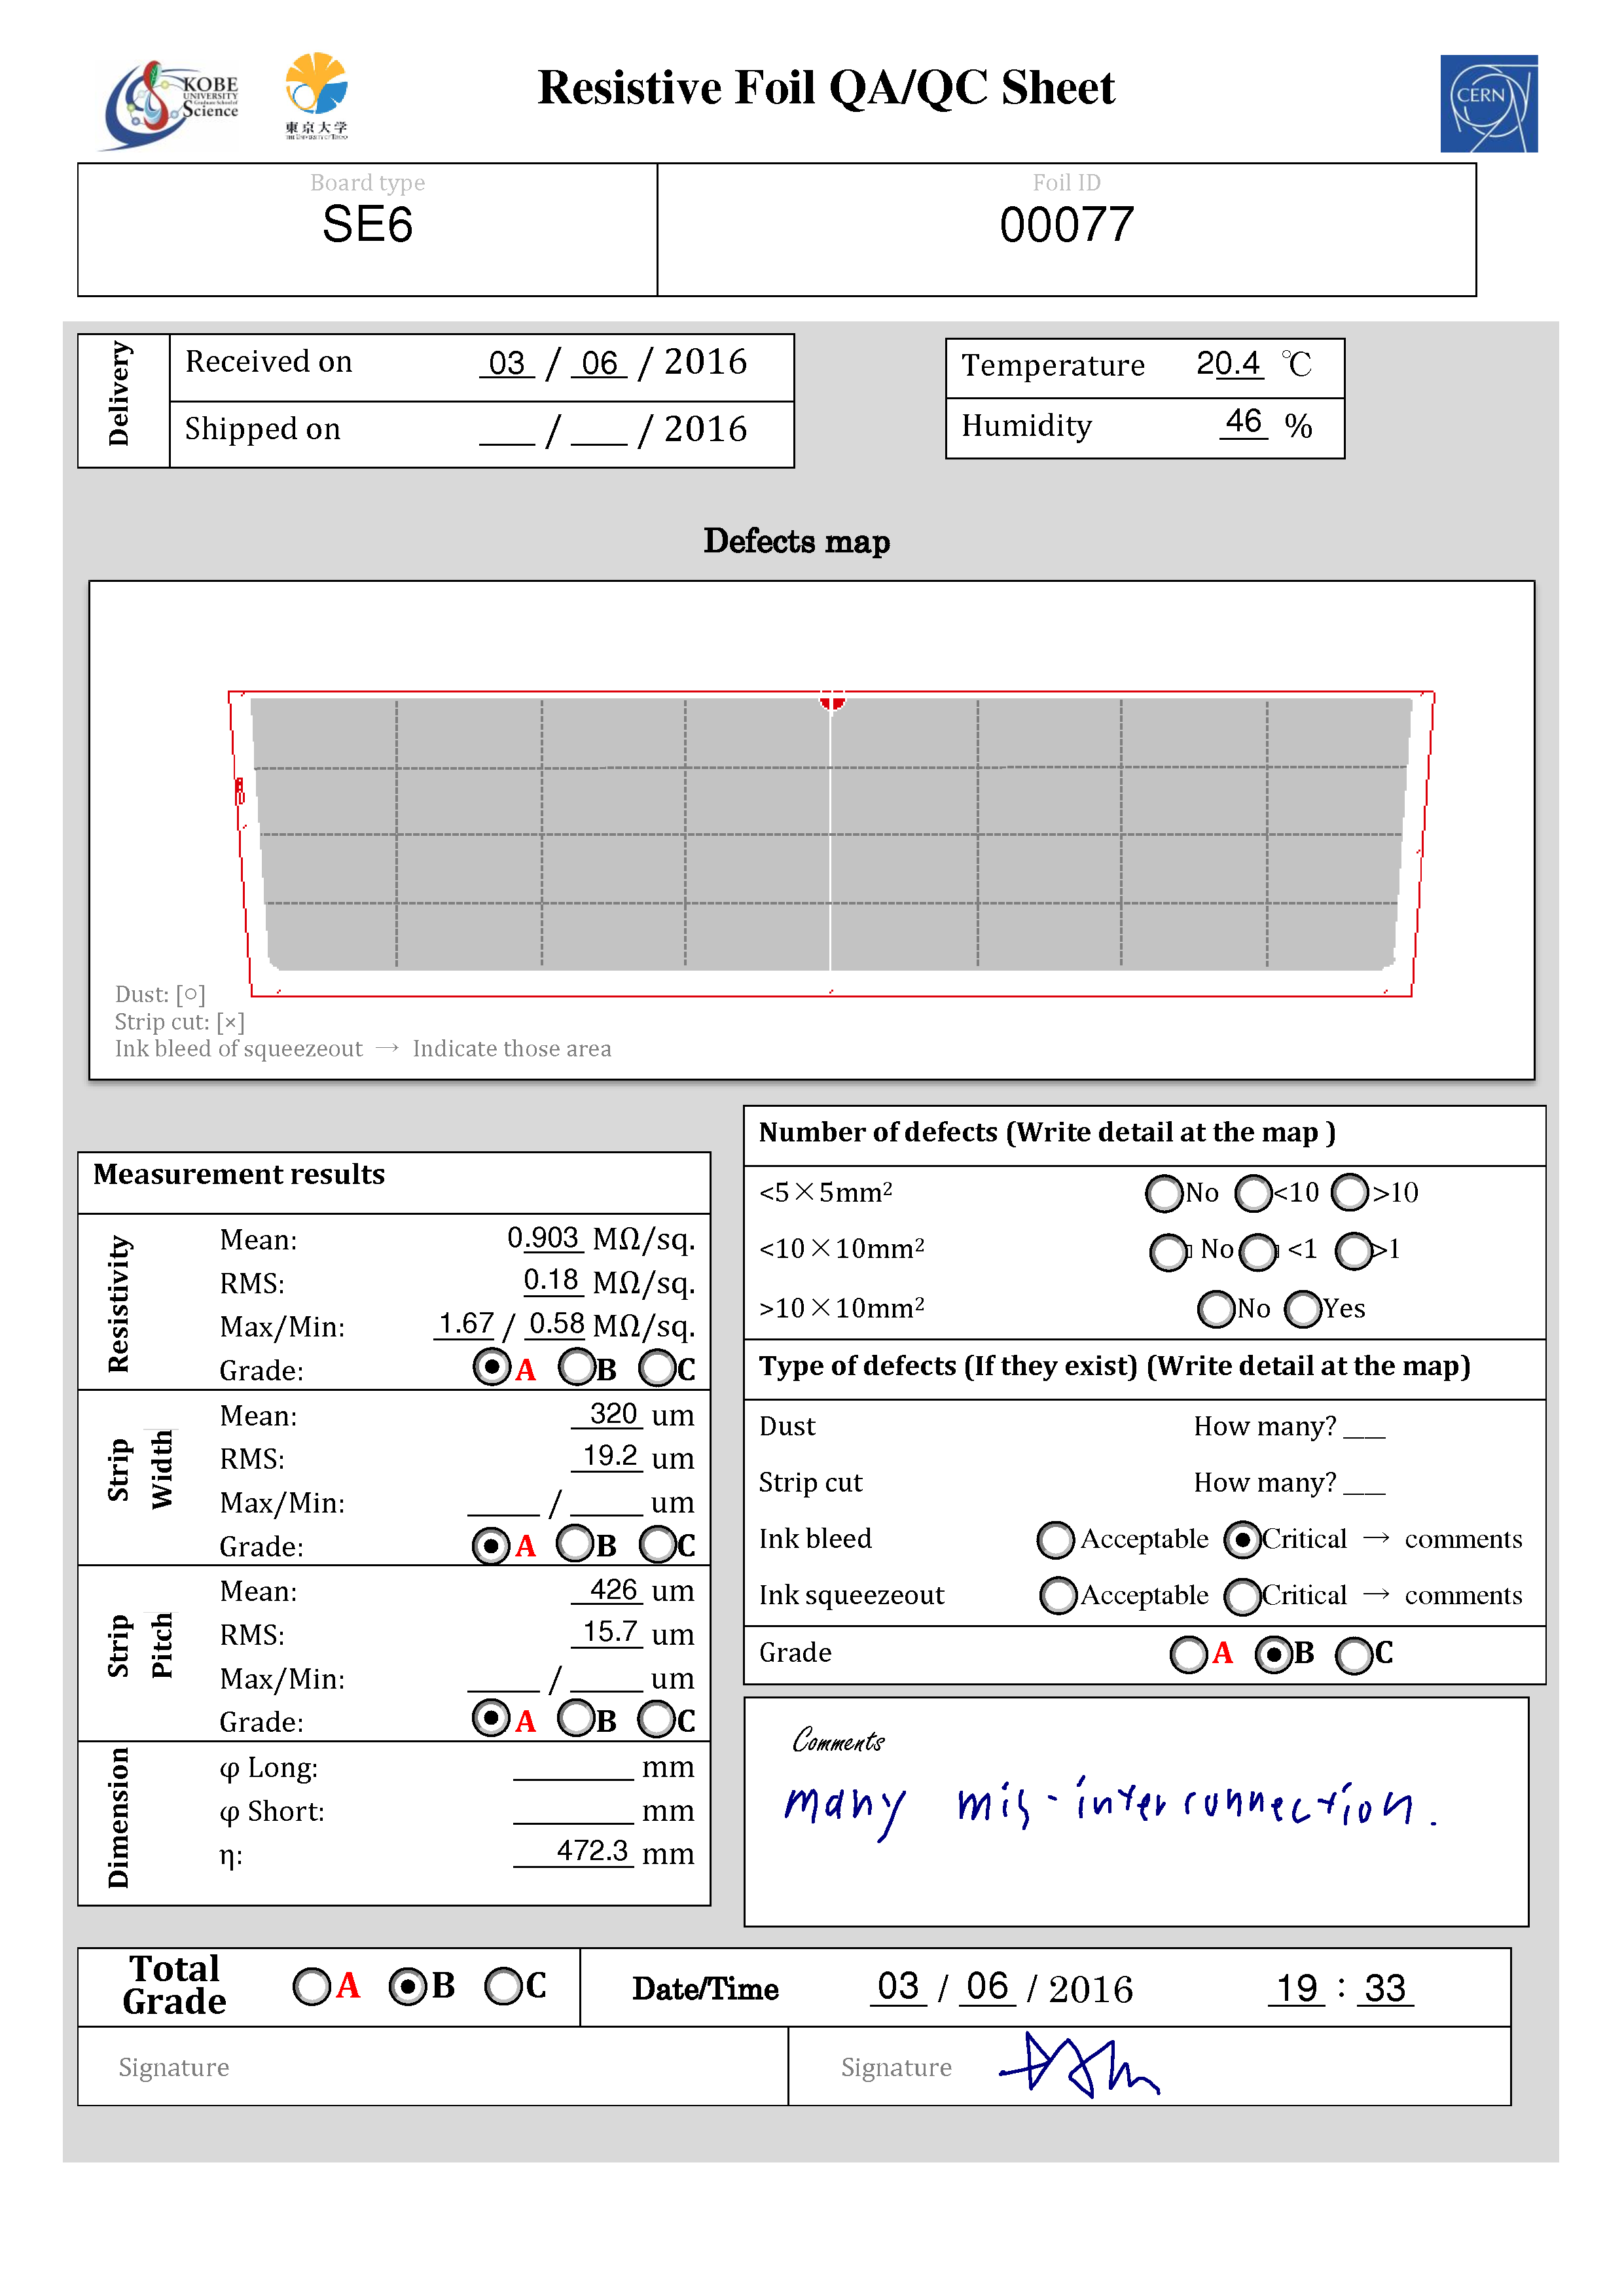Image resolution: width=1624 pixels, height=2296 pixels.
Task: Click the Defects map heading
Action: pos(797,541)
